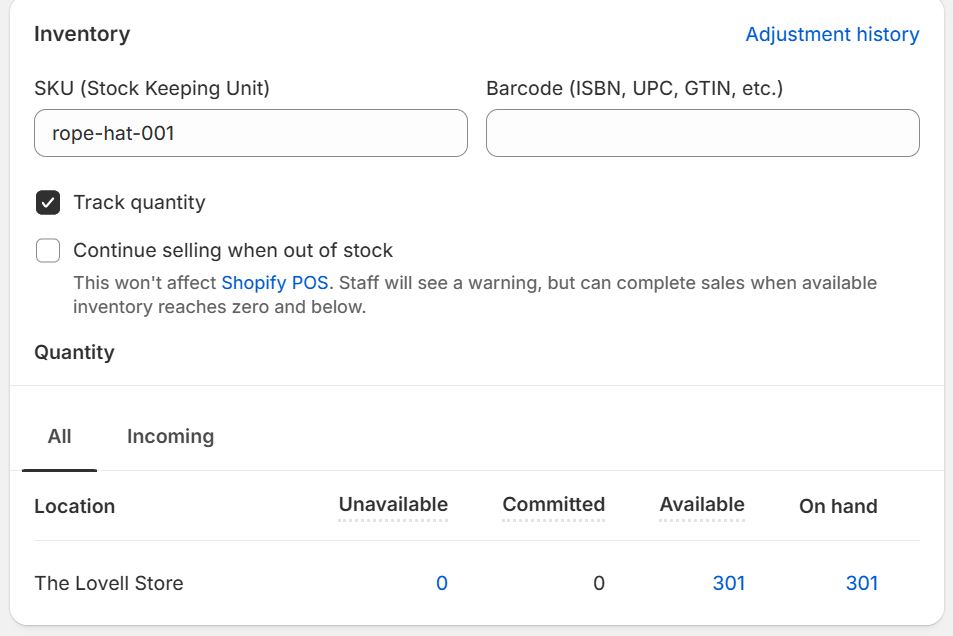Viewport: 953px width, 636px height.
Task: Edit the On hand quantity value 301
Action: (x=861, y=583)
